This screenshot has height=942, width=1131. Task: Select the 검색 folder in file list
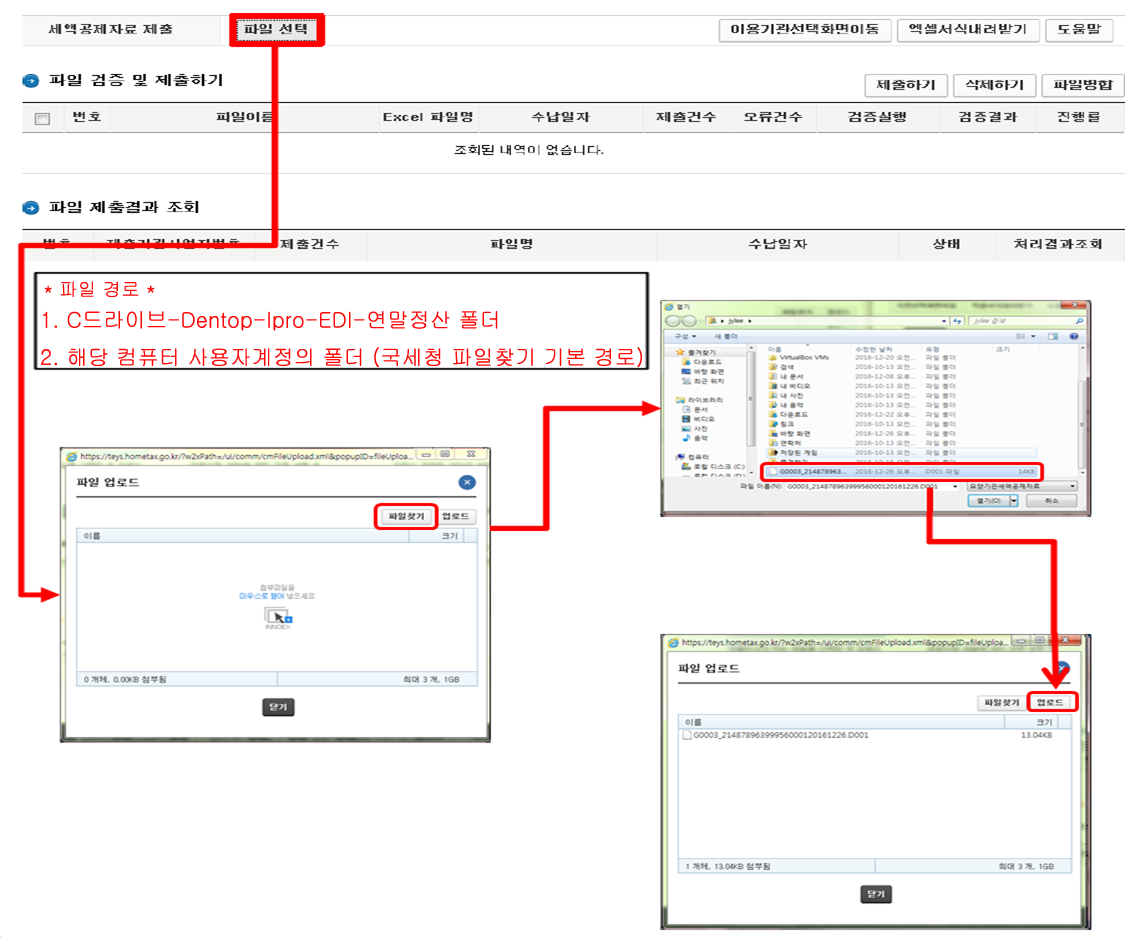(783, 367)
